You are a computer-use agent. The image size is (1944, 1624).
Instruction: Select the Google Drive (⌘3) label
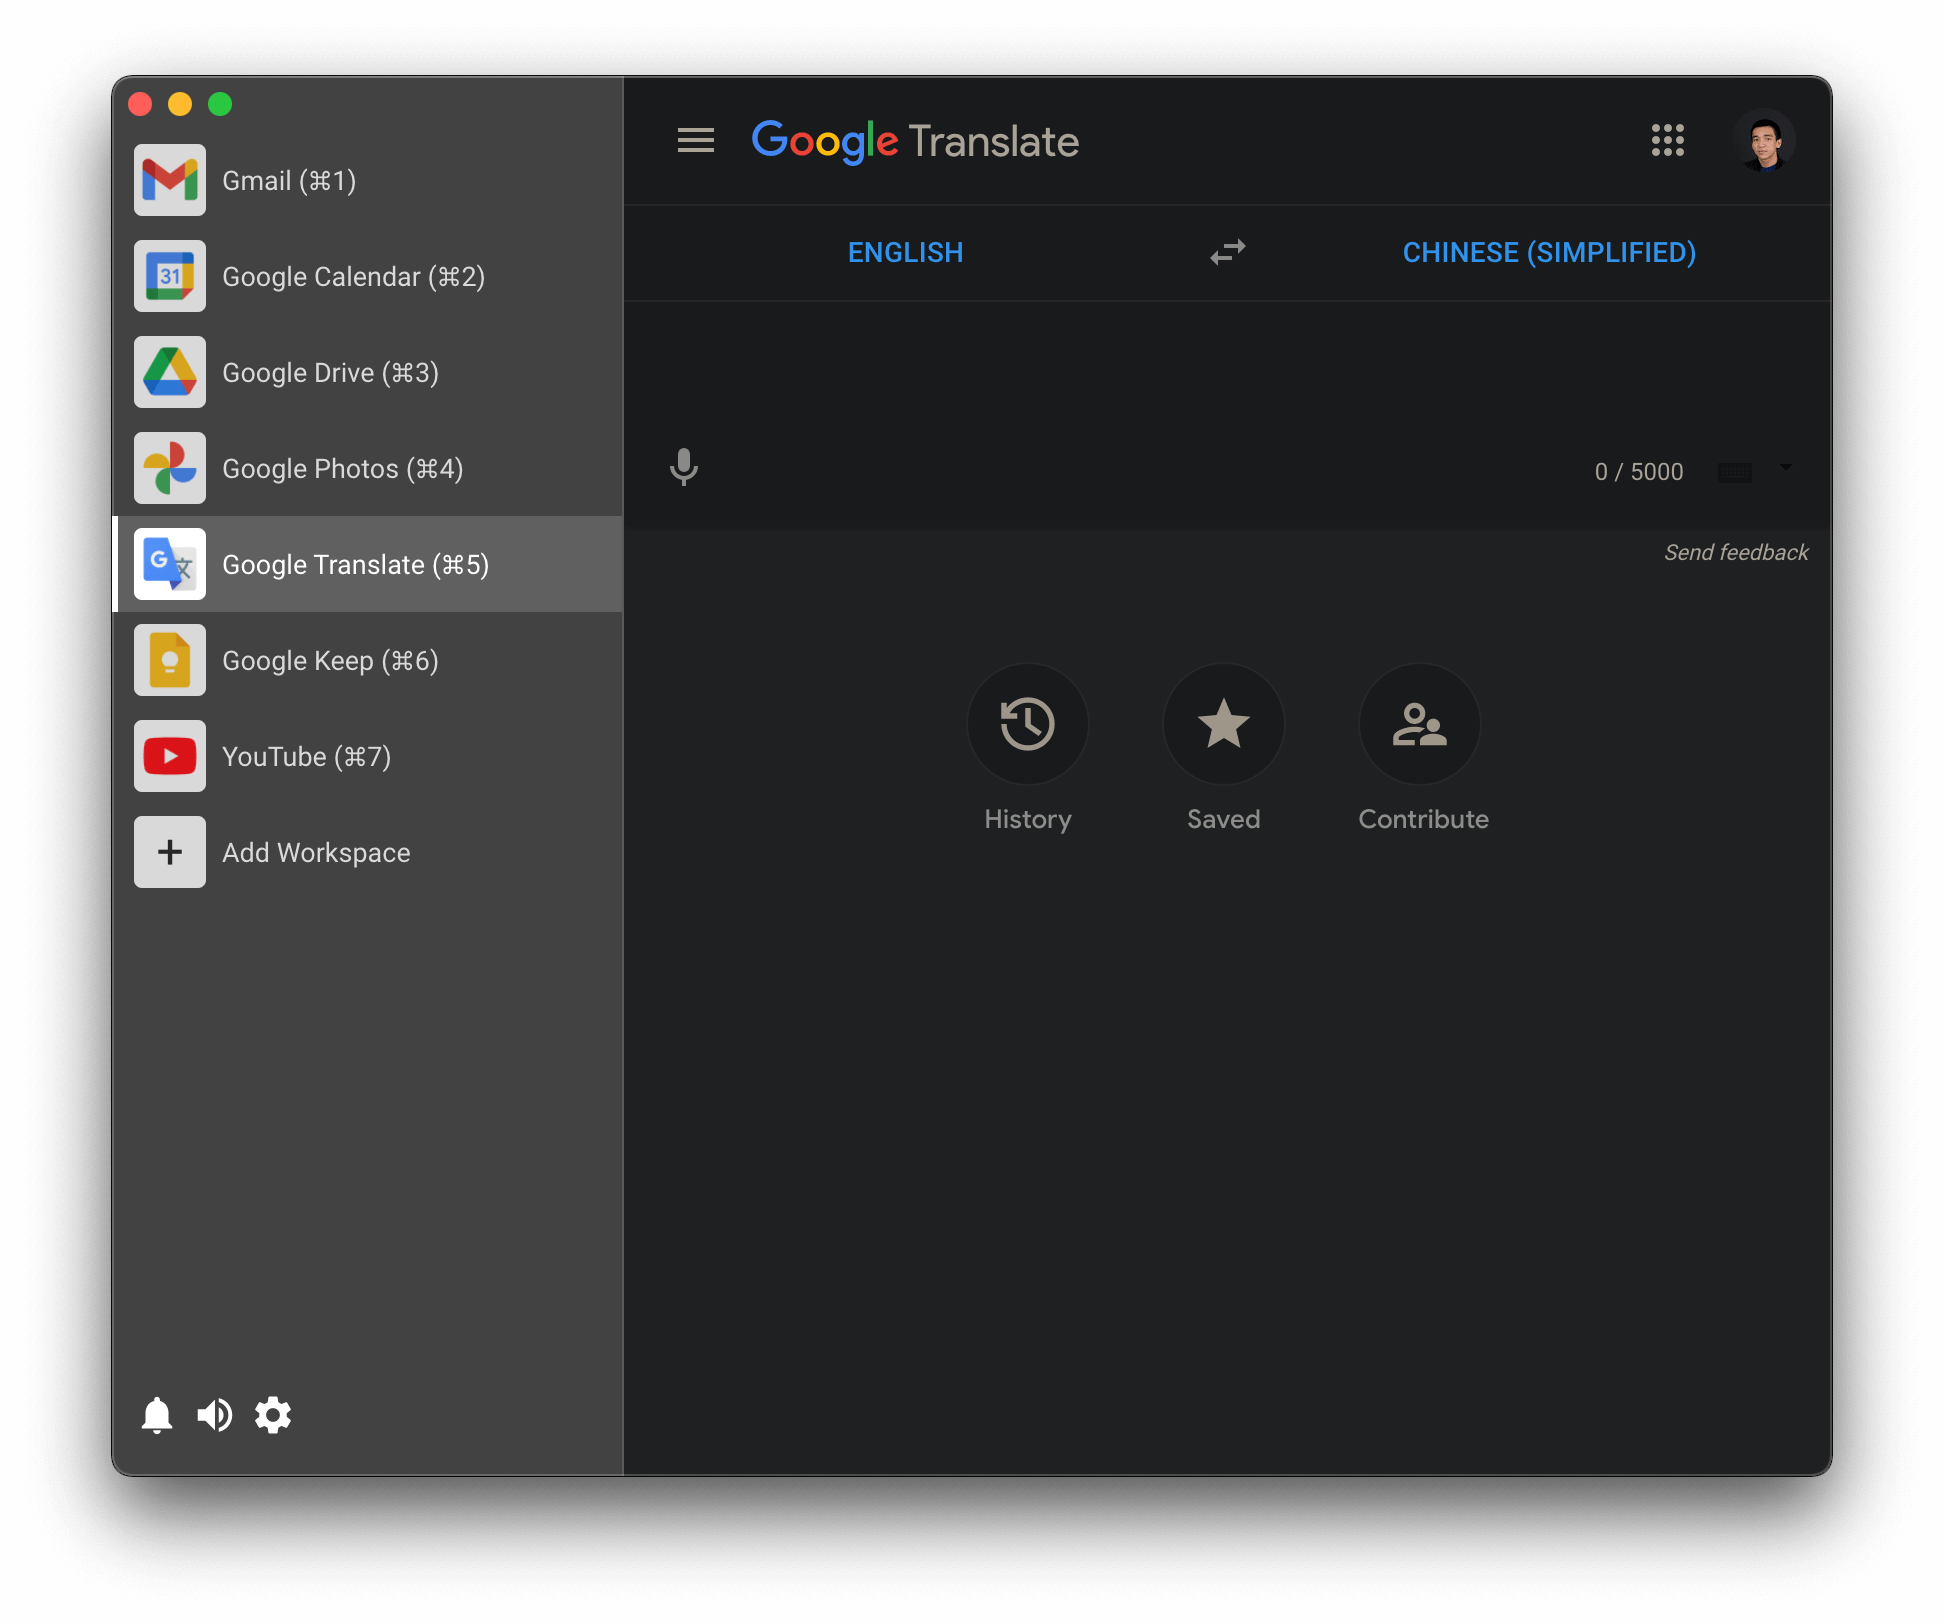click(x=331, y=373)
